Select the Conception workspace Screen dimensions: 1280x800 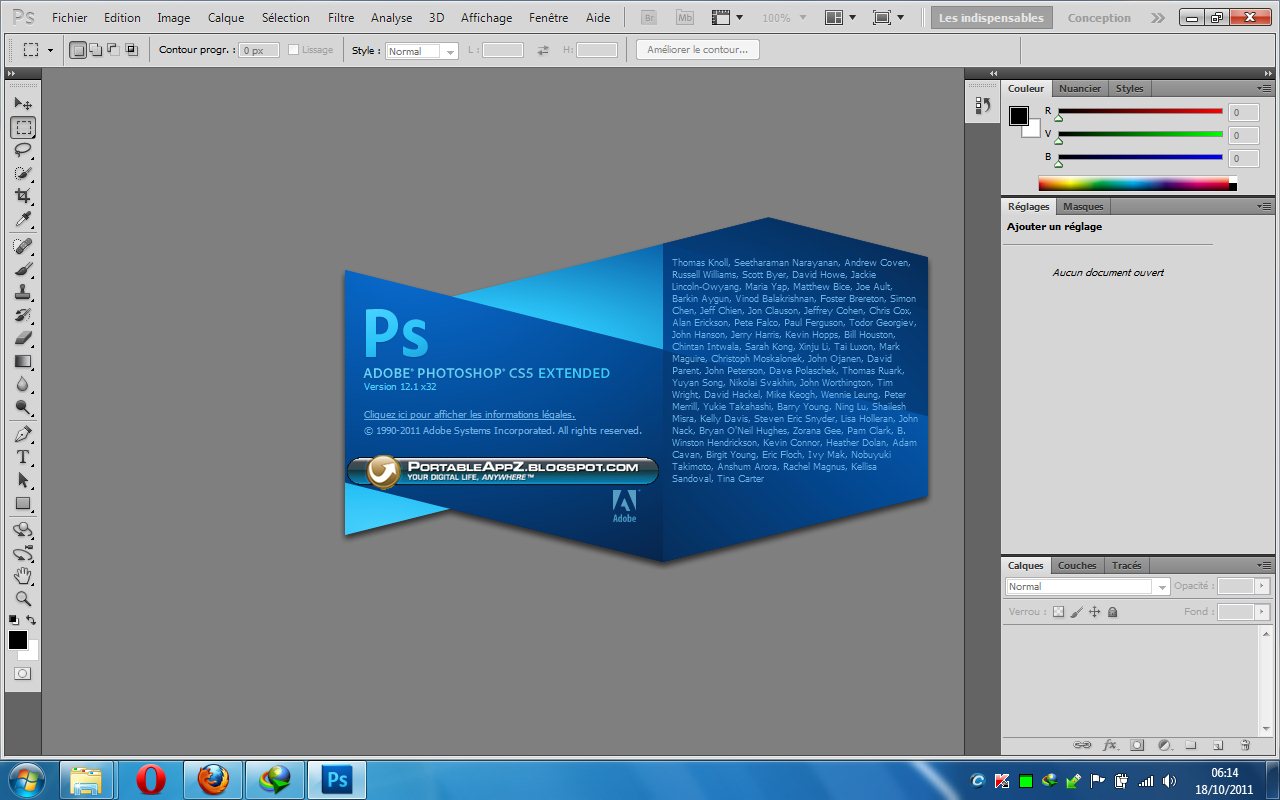[1099, 18]
